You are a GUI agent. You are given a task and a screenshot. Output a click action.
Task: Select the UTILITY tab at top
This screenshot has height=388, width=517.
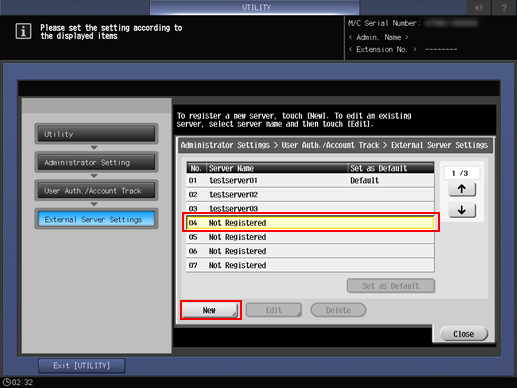coord(255,7)
